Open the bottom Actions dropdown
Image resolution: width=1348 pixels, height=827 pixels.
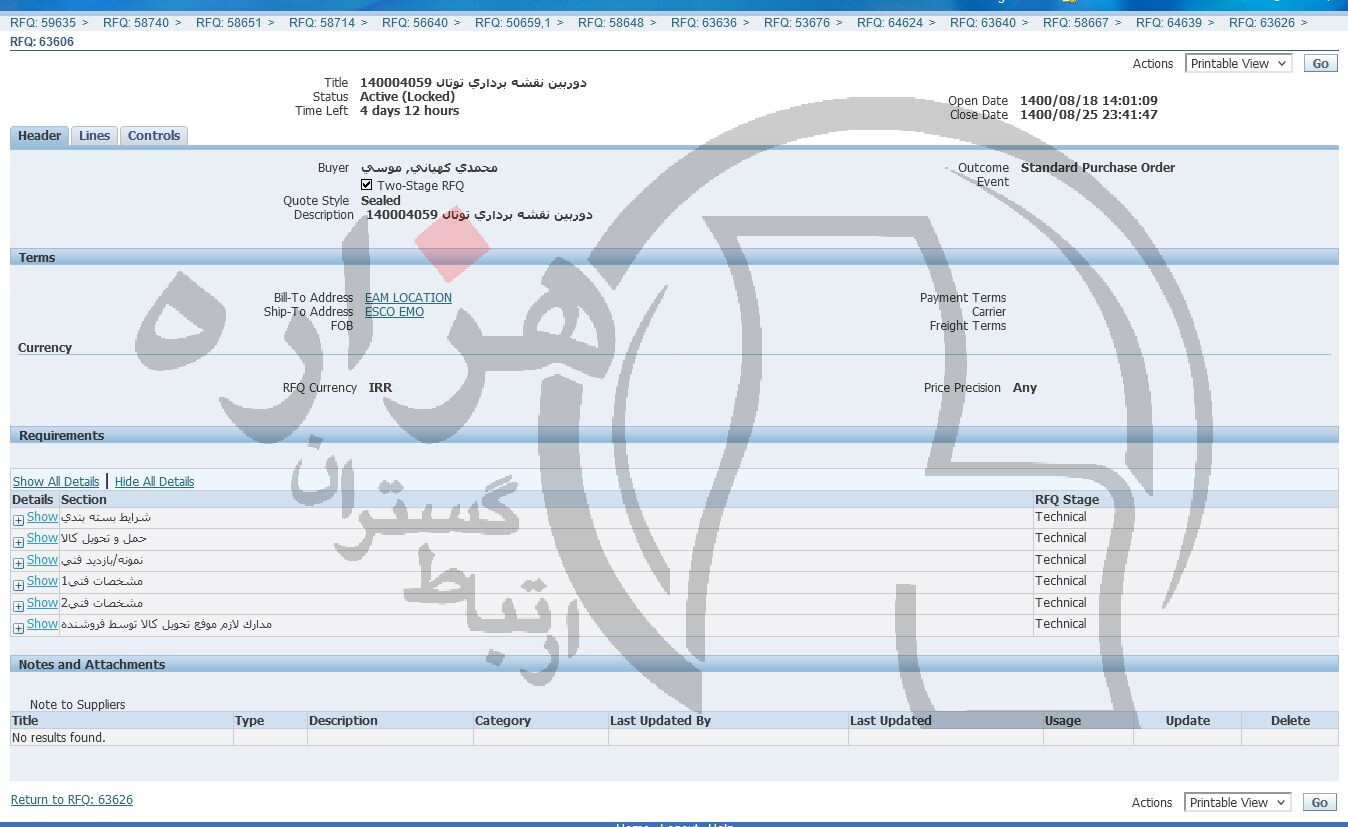1237,802
